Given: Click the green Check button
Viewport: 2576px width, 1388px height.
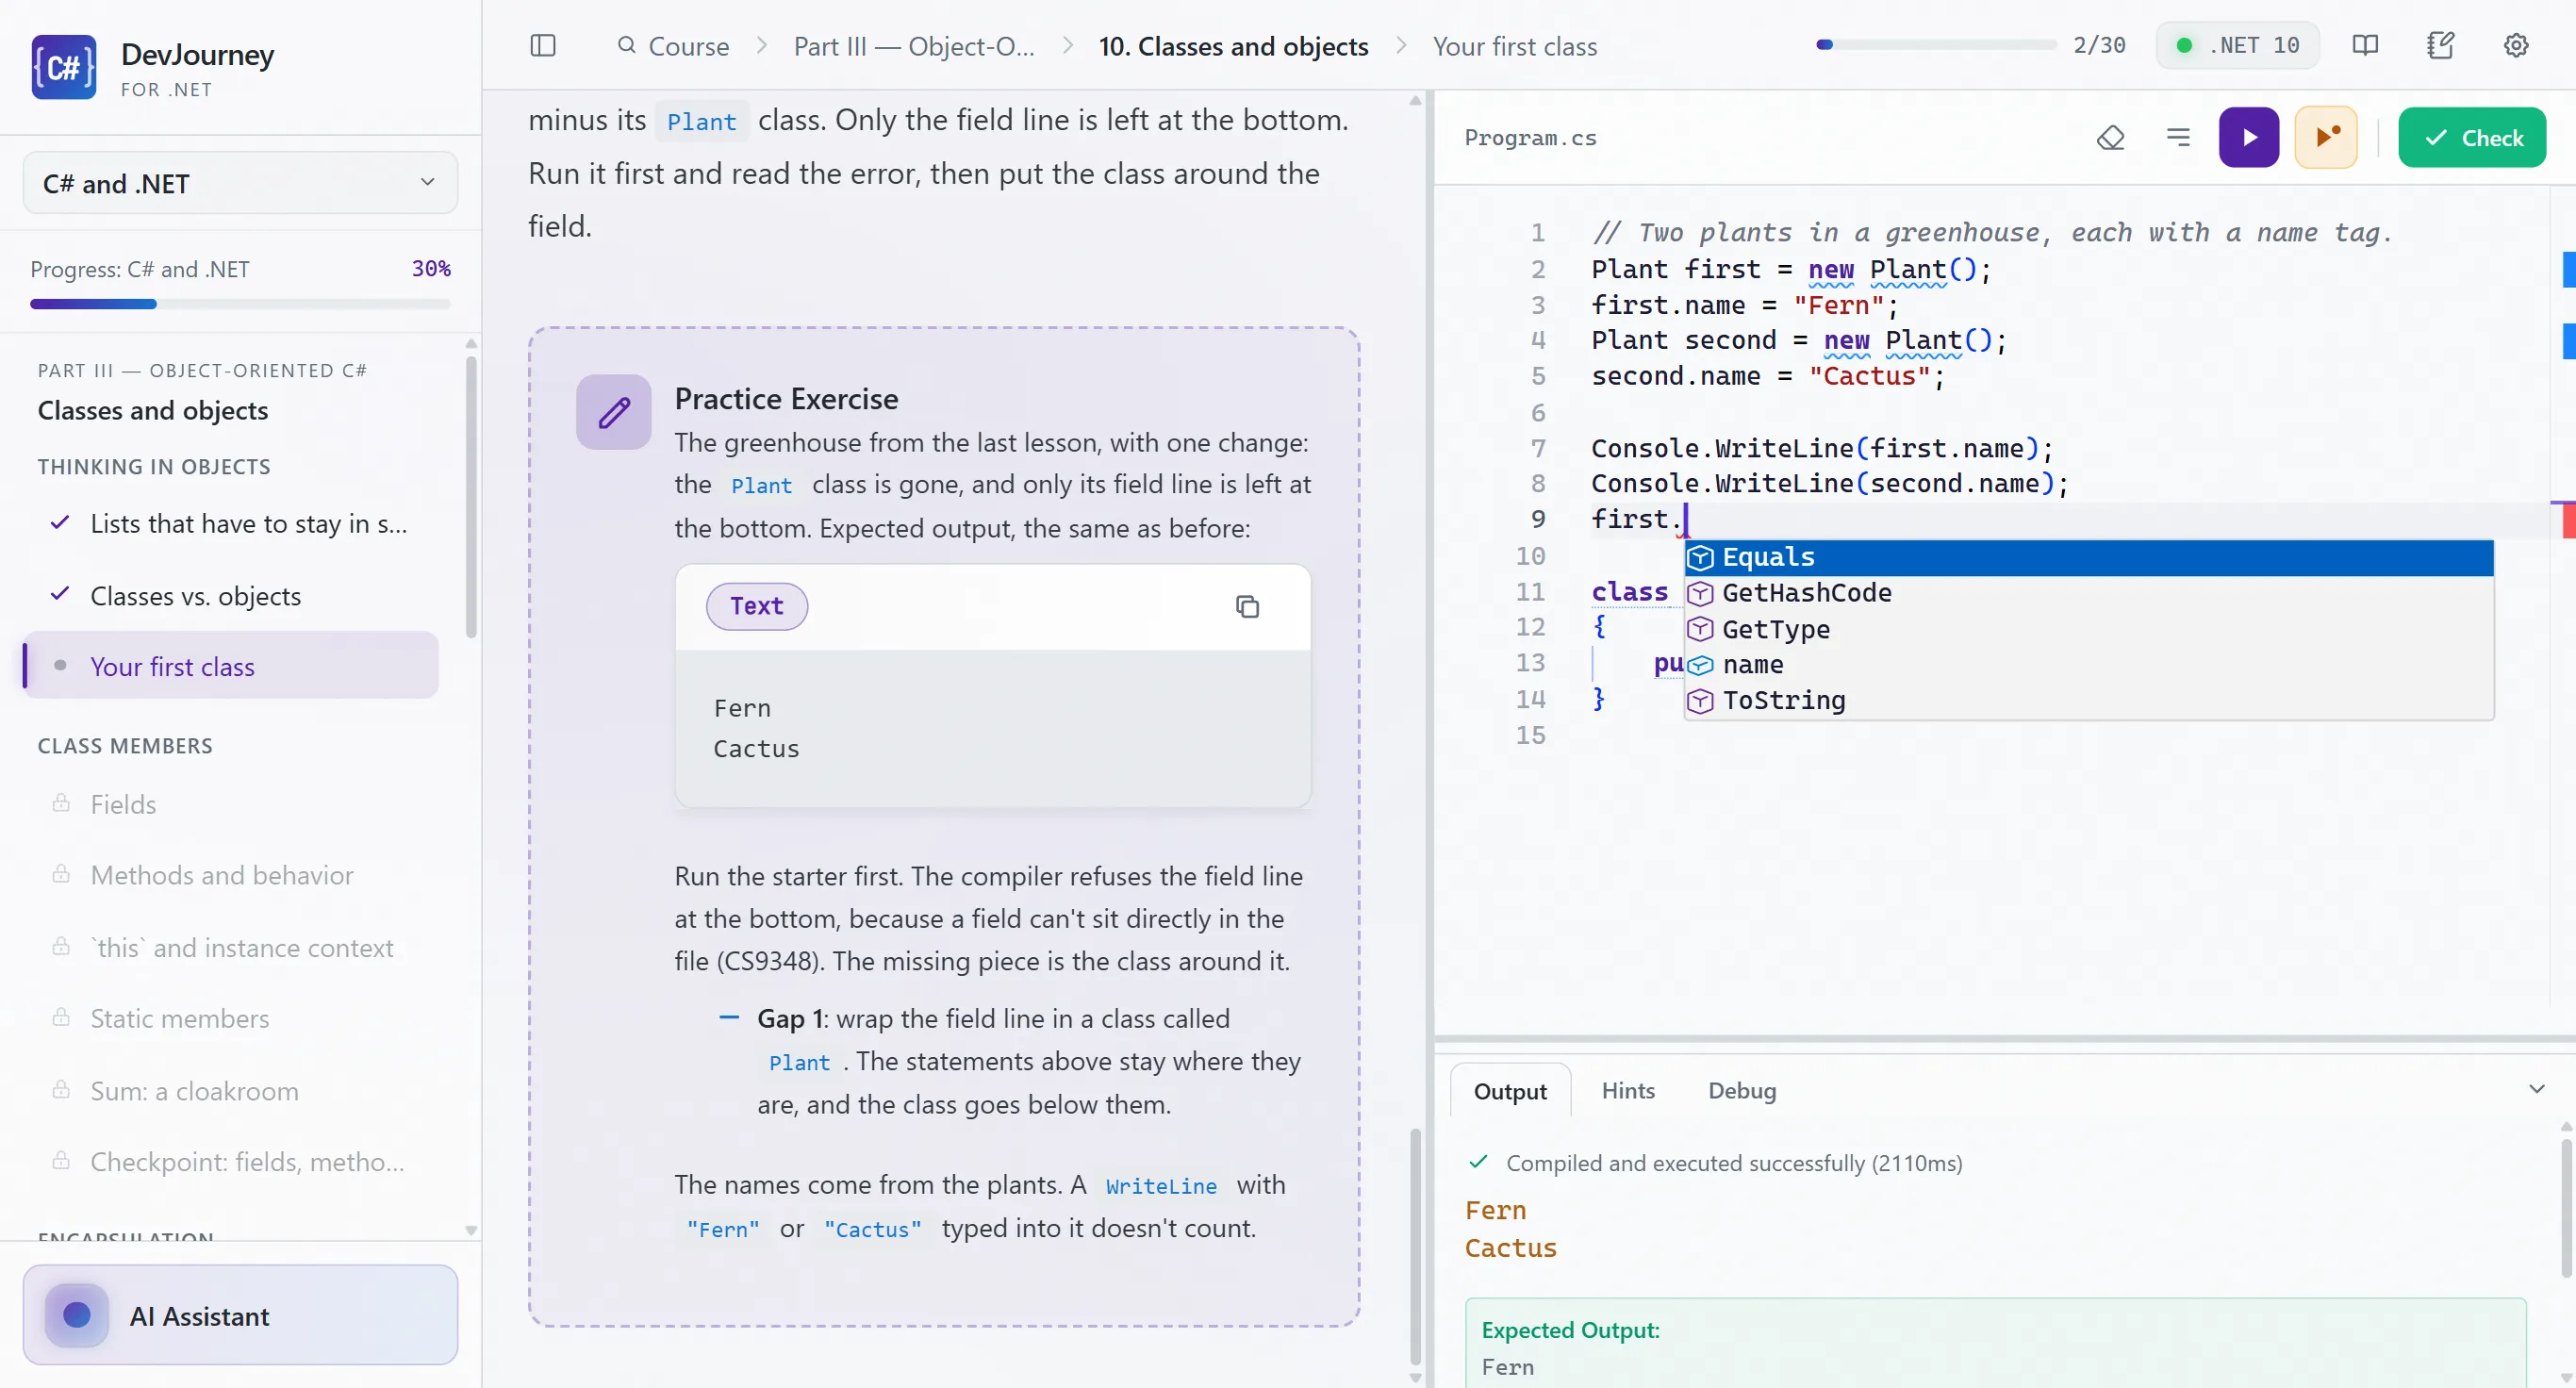Looking at the screenshot, I should pyautogui.click(x=2472, y=138).
